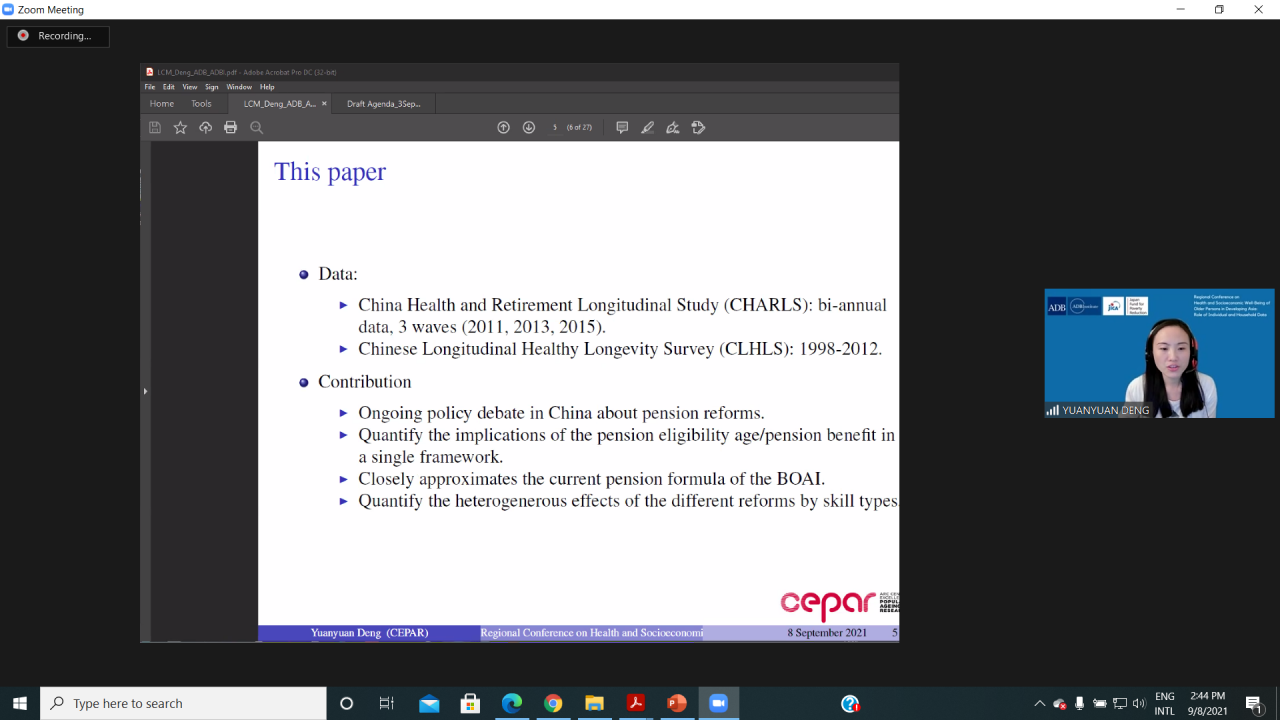This screenshot has width=1280, height=720.
Task: Open the File menu in Acrobat
Action: point(150,87)
